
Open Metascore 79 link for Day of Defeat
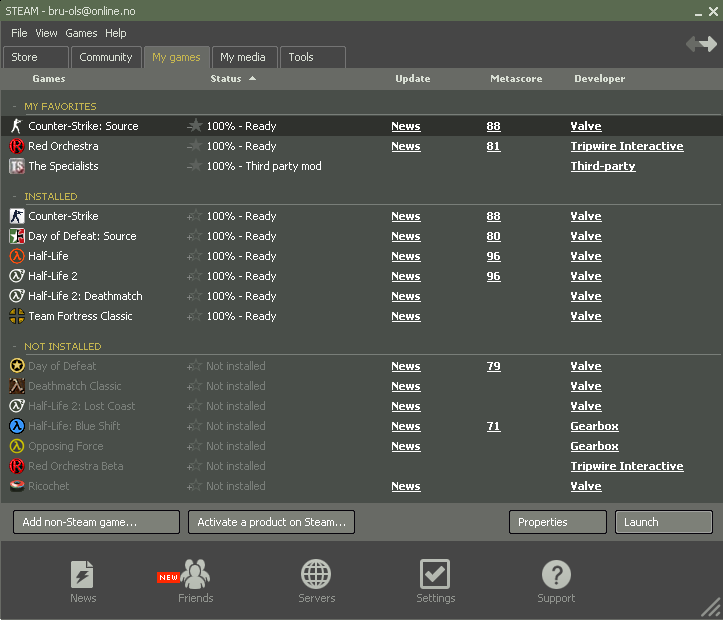pos(493,366)
